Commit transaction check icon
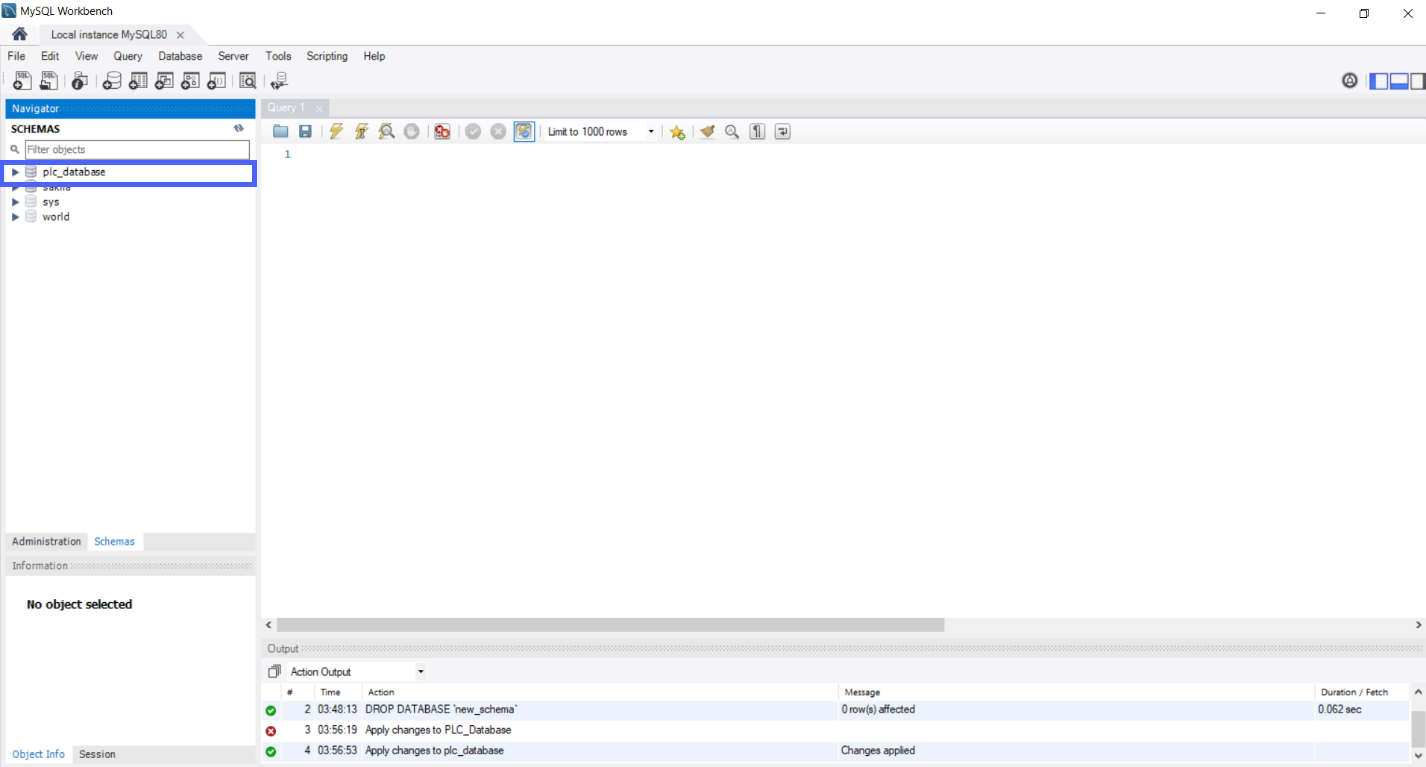 click(473, 132)
